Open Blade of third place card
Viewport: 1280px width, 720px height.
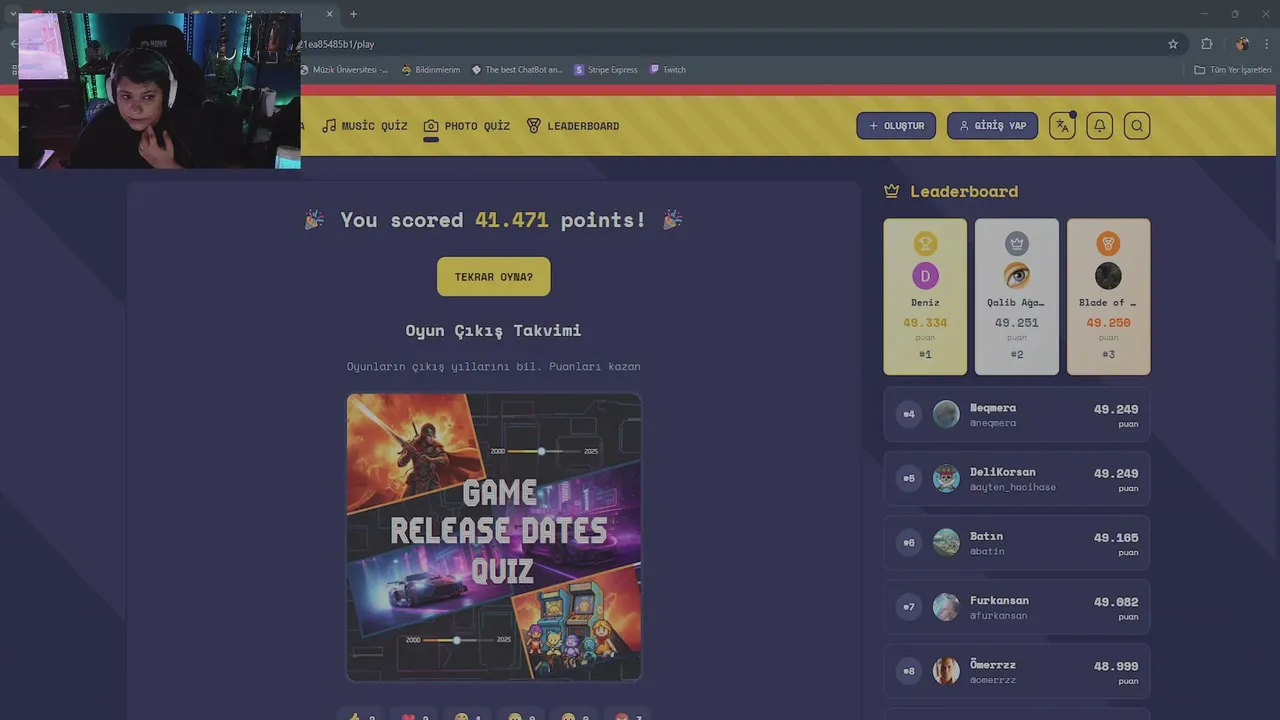pyautogui.click(x=1108, y=297)
